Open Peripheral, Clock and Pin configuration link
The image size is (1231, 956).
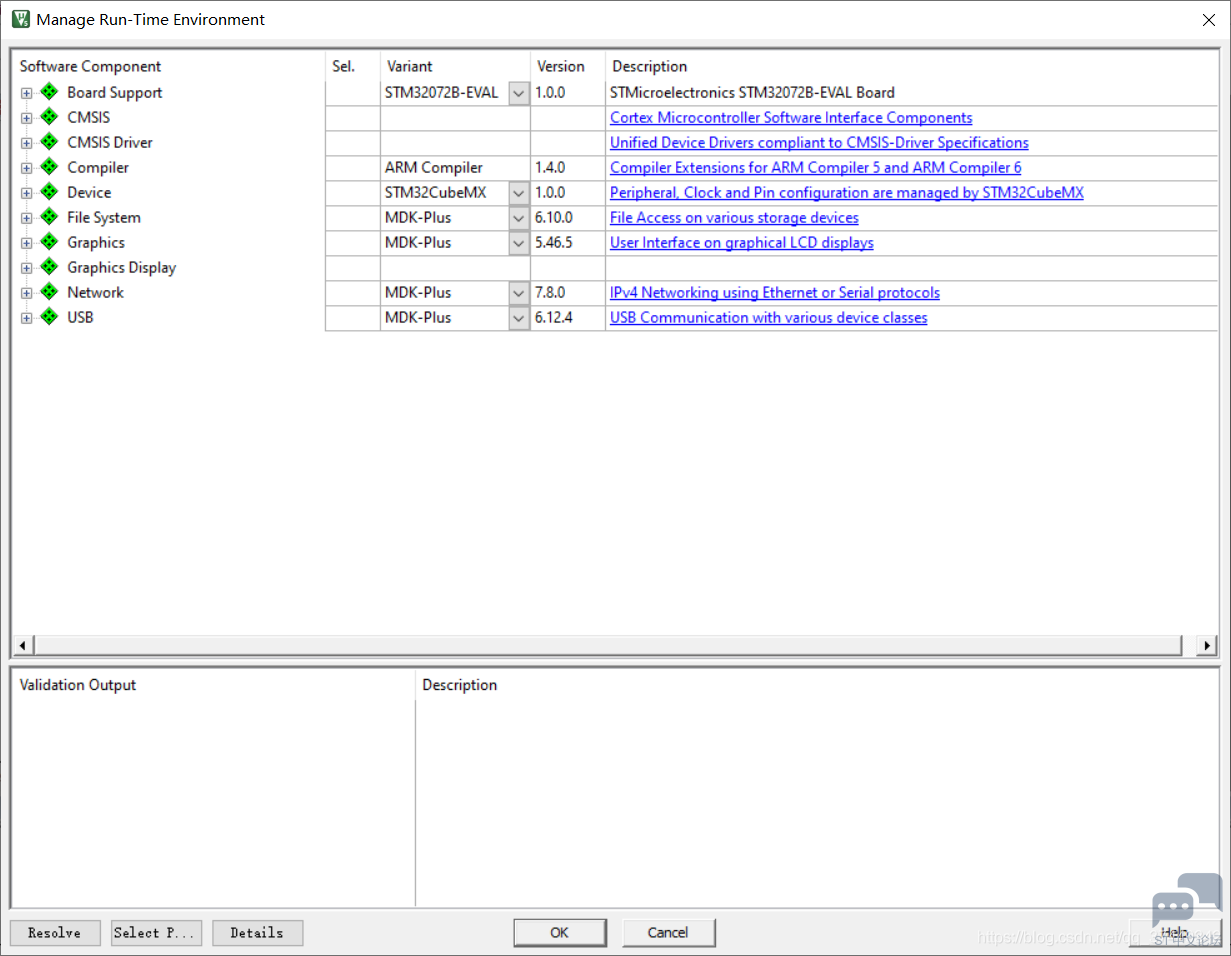[847, 193]
